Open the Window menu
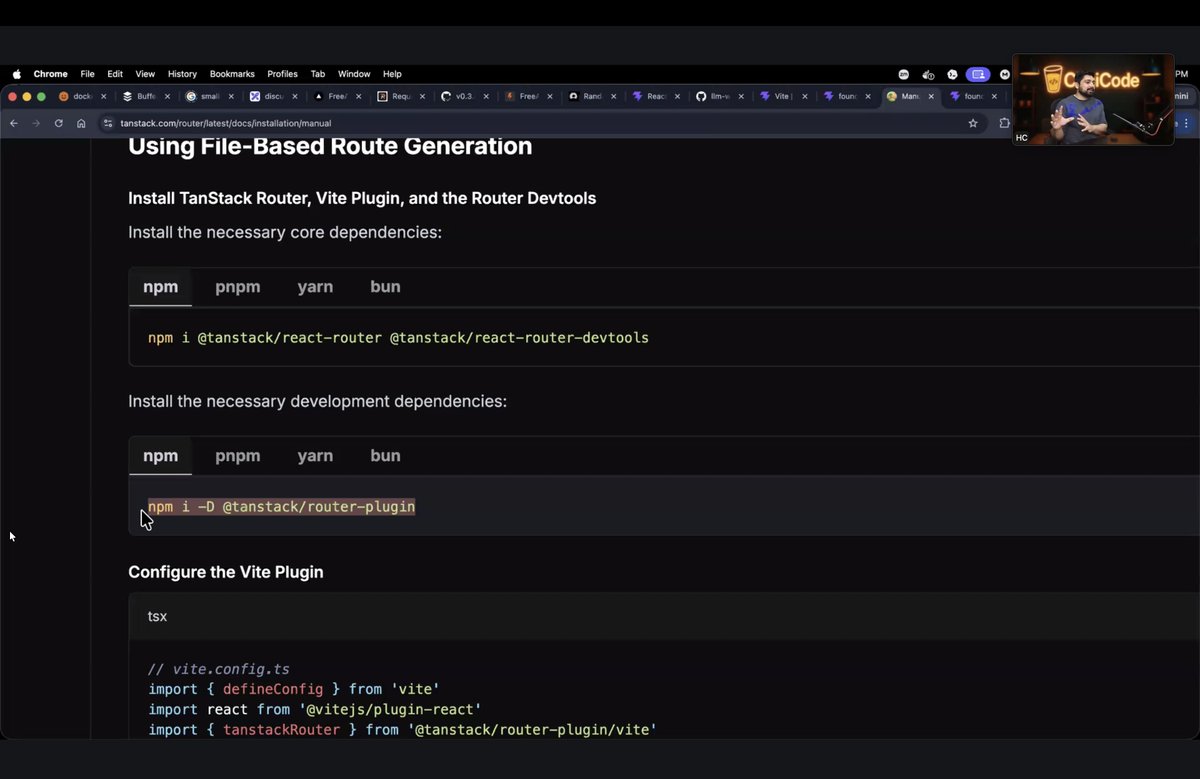Screen dimensions: 1200x779 click(x=354, y=74)
